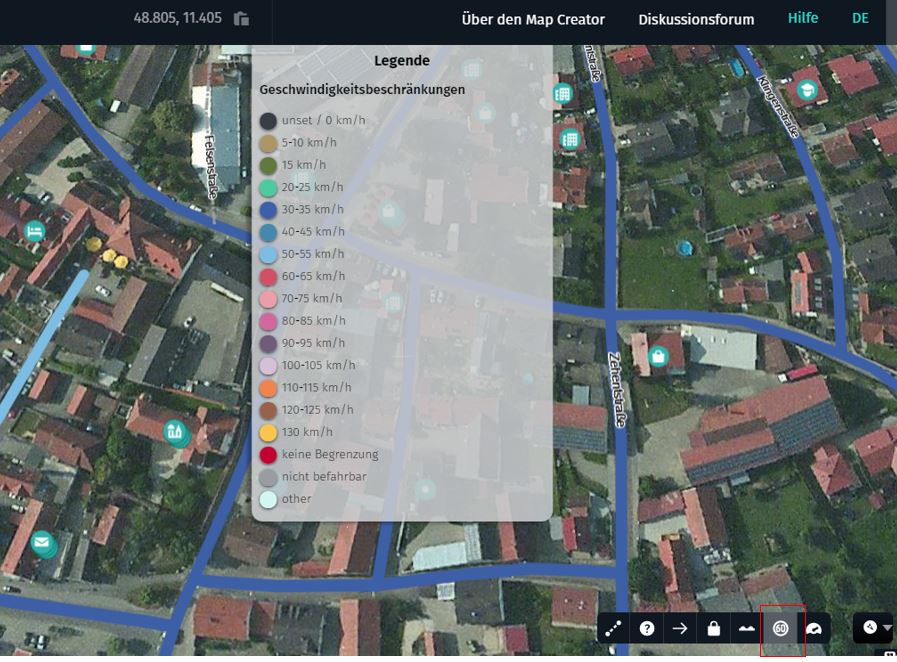Select the speedometer gauge toolbar icon
The width and height of the screenshot is (897, 662).
click(814, 628)
